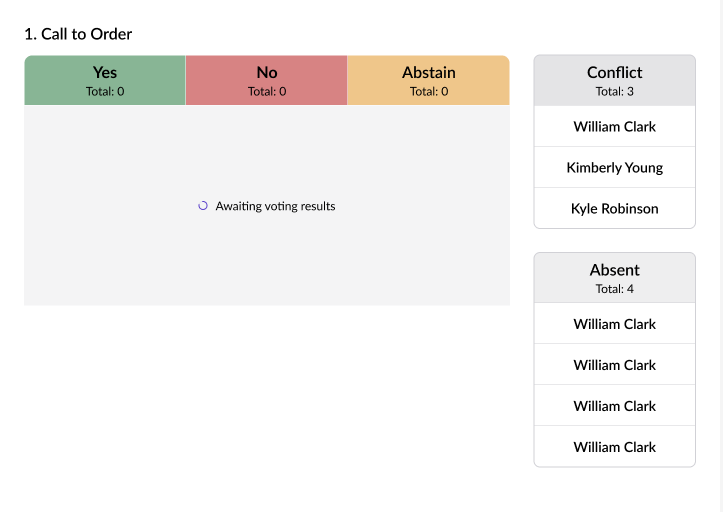Click 'Total: 3' in the Conflict panel
Viewport: 723px width, 512px height.
pos(614,91)
